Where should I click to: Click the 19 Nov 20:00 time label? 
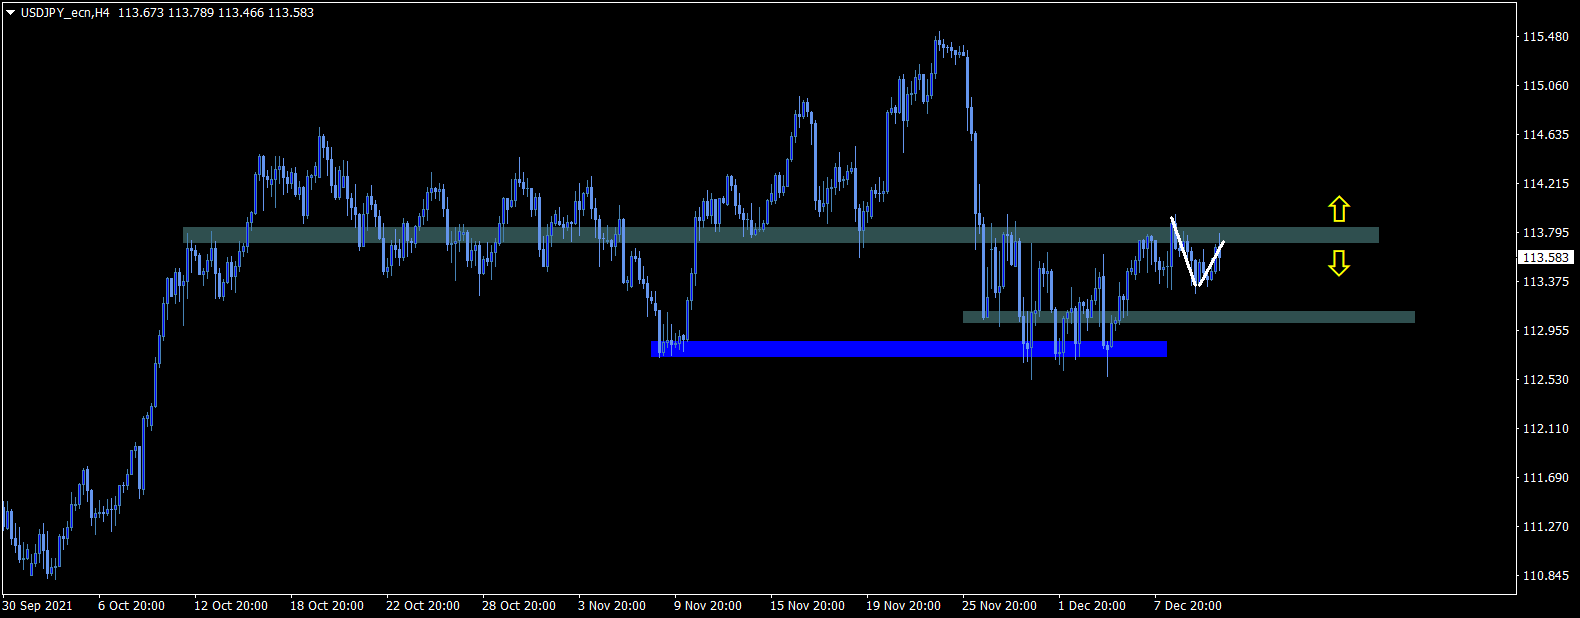tap(903, 606)
